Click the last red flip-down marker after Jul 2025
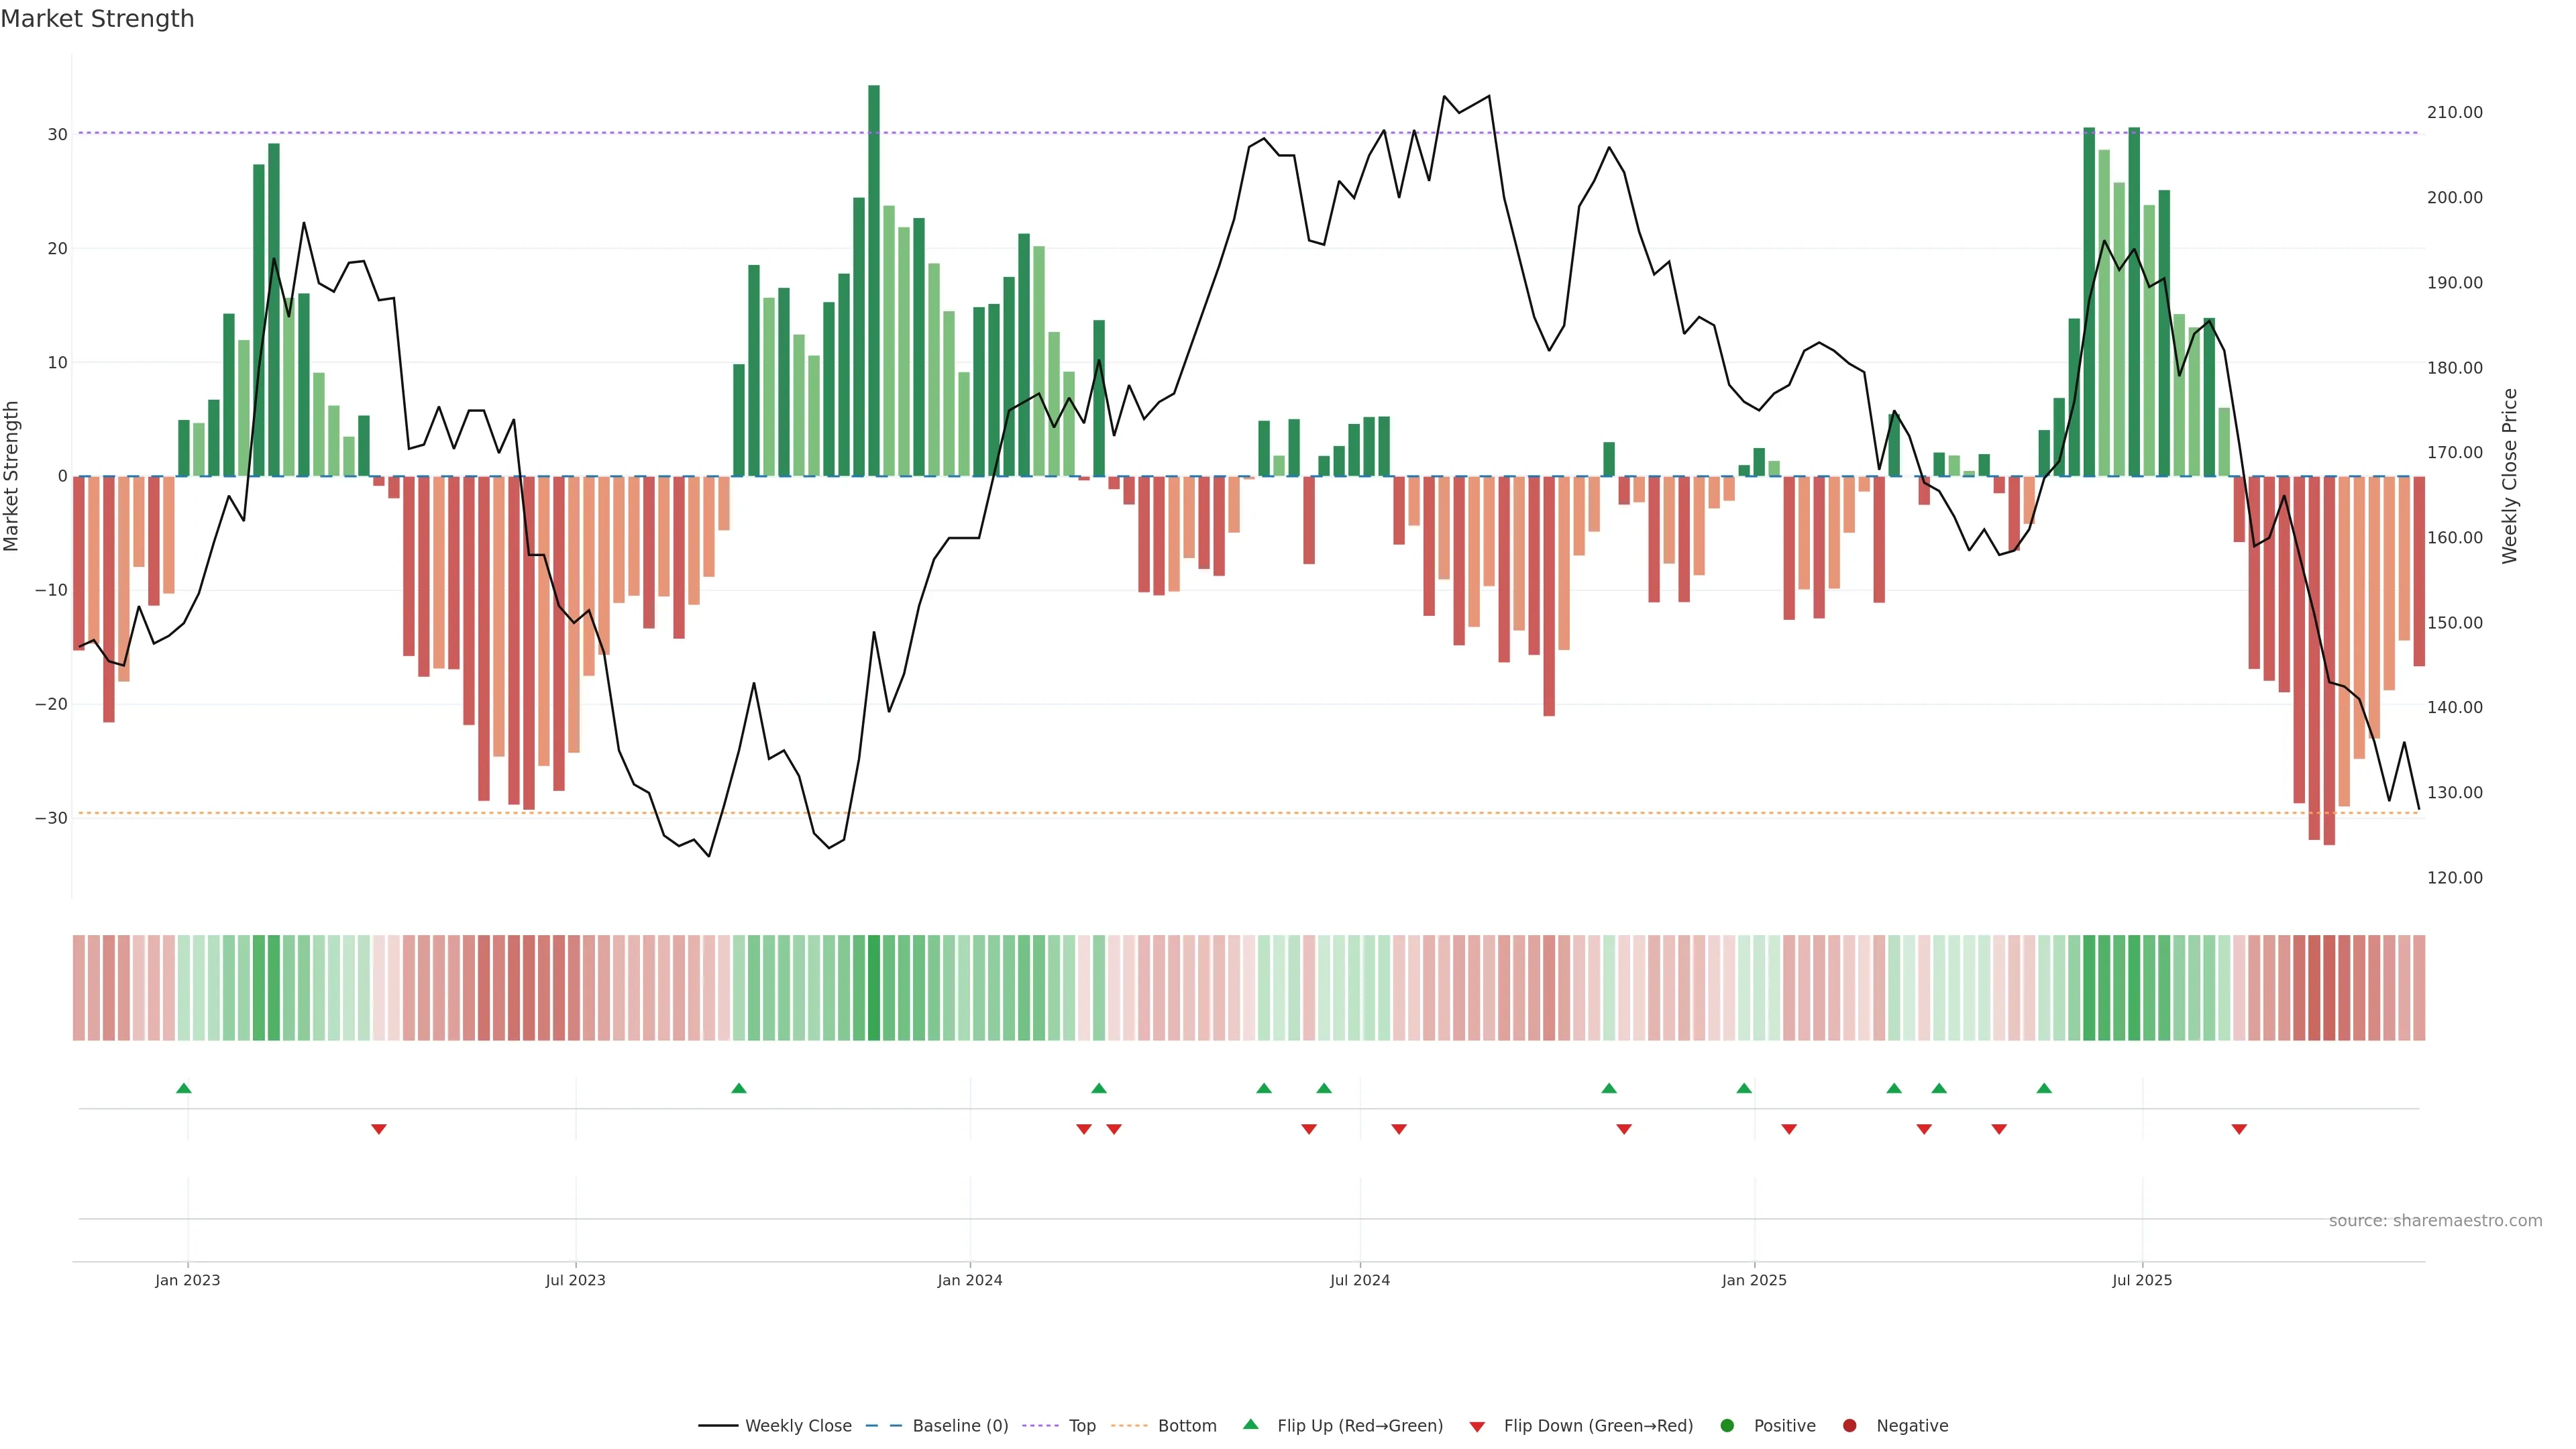This screenshot has width=2576, height=1449. point(2239,1129)
